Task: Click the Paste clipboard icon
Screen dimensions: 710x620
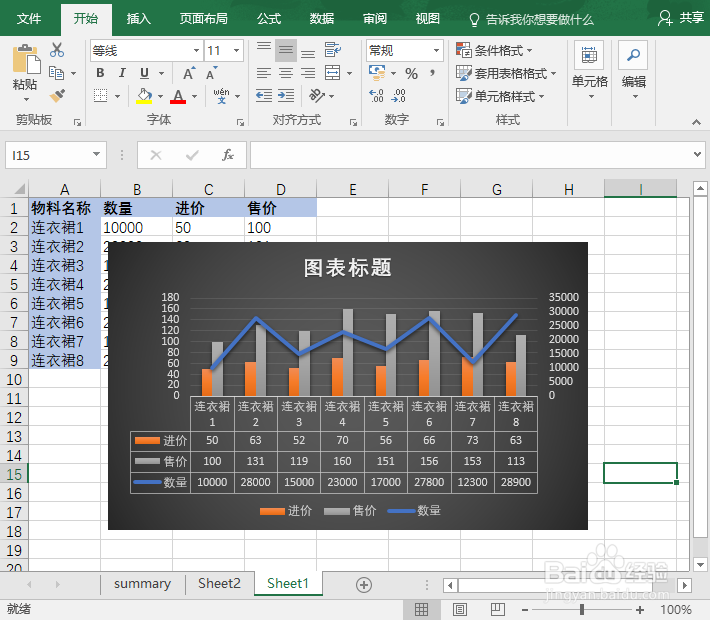Action: [25, 59]
